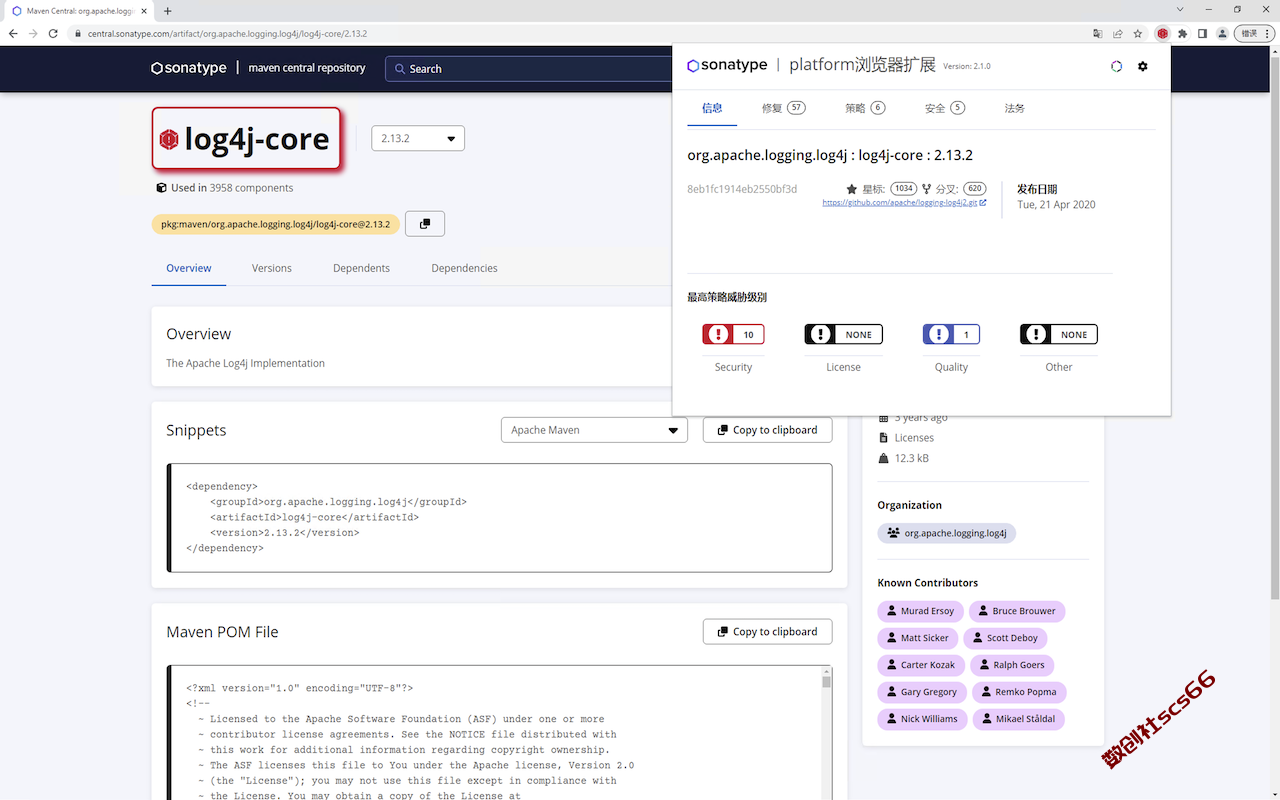
Task: Bookmark this page with star icon
Action: tap(1138, 33)
